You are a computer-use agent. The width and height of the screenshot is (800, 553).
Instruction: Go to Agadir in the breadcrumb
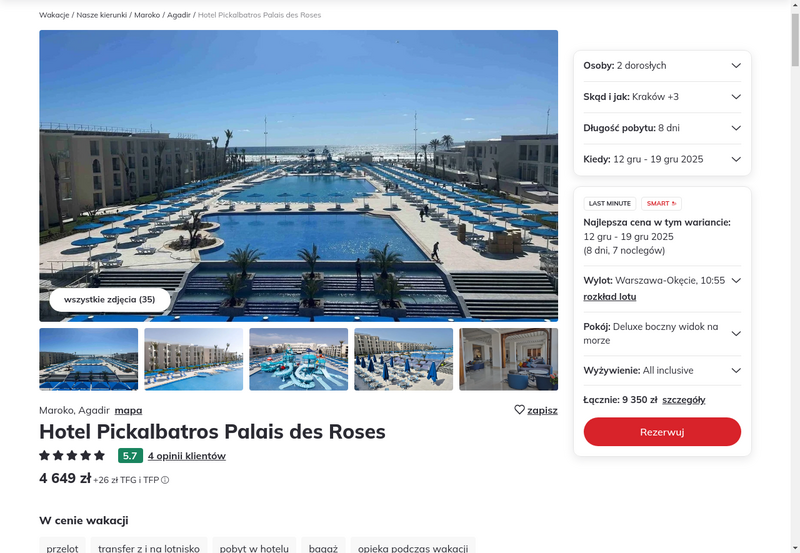179,15
